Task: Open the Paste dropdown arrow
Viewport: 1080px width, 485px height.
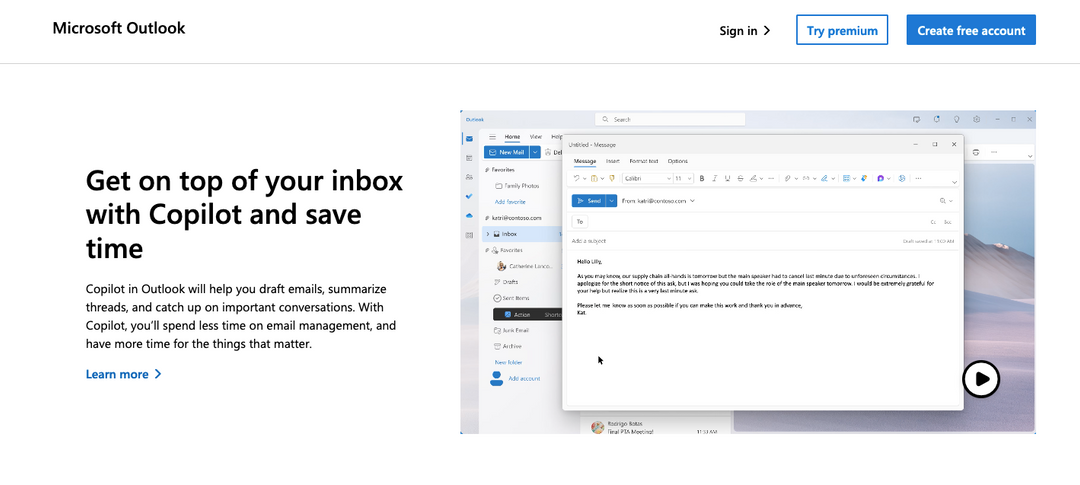Action: tap(603, 178)
